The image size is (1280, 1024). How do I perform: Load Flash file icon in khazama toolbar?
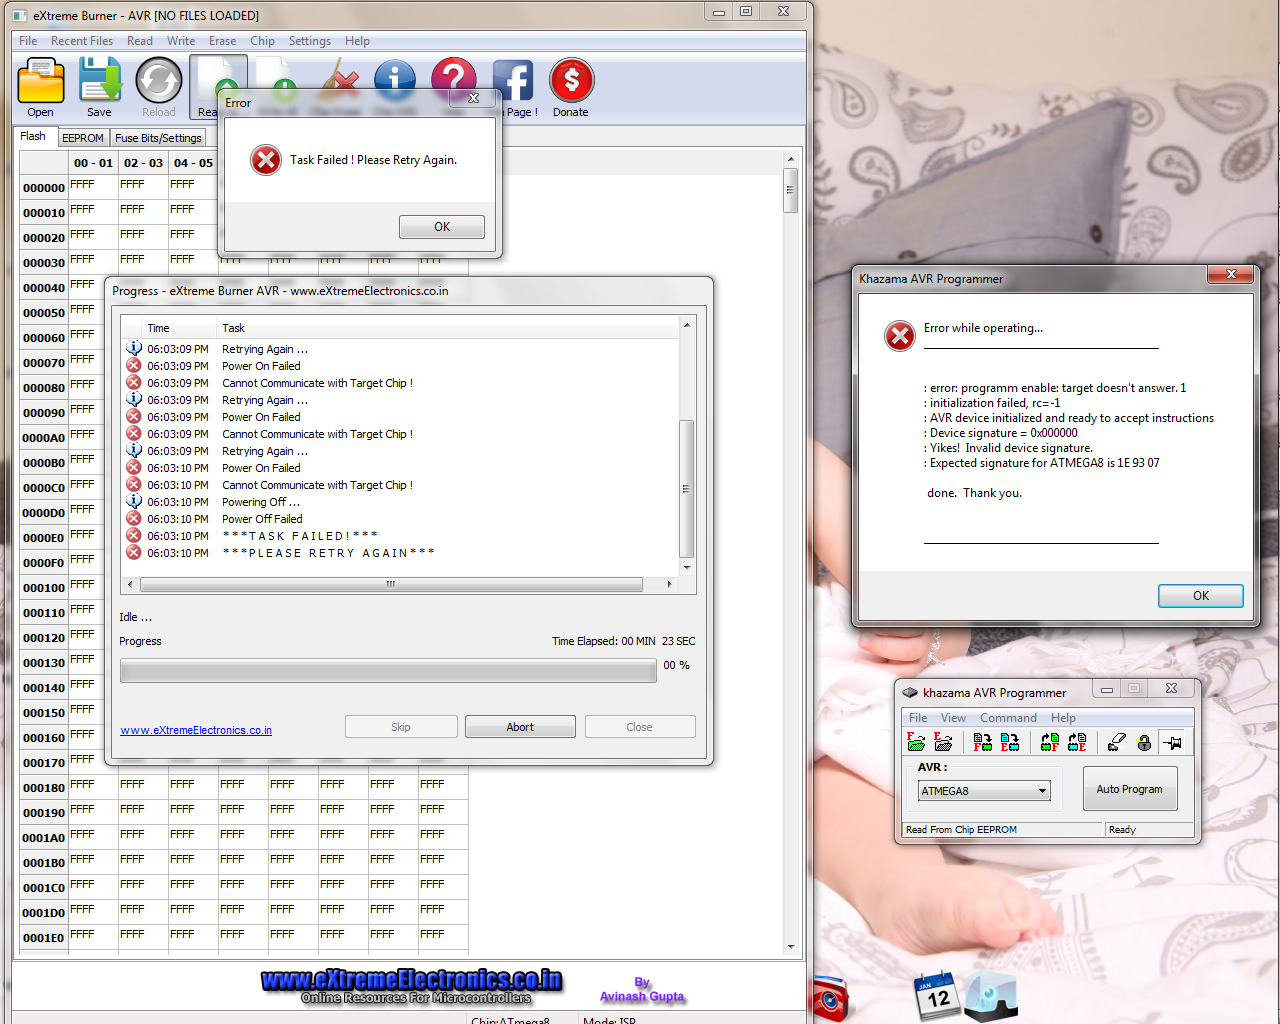(916, 742)
